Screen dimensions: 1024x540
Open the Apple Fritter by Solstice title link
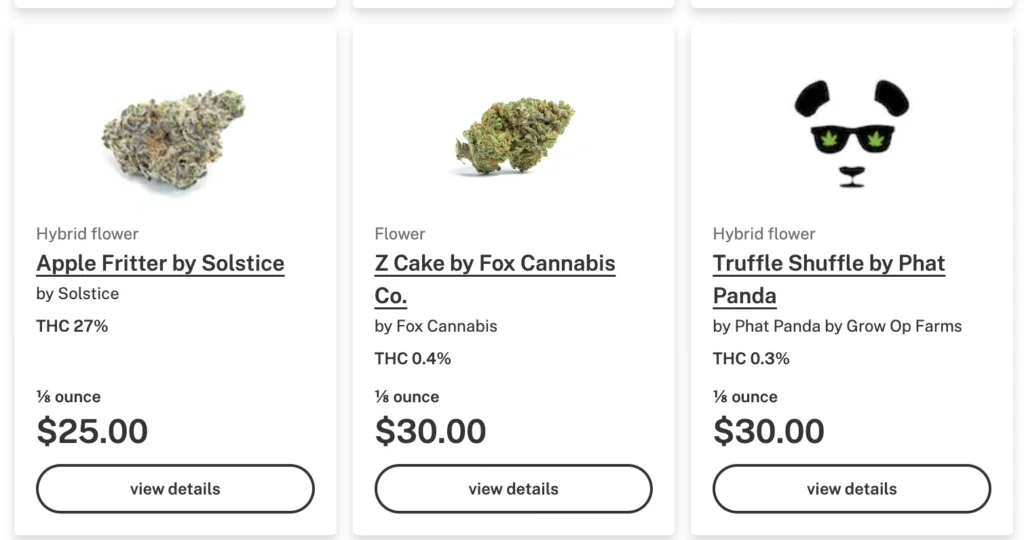click(160, 264)
